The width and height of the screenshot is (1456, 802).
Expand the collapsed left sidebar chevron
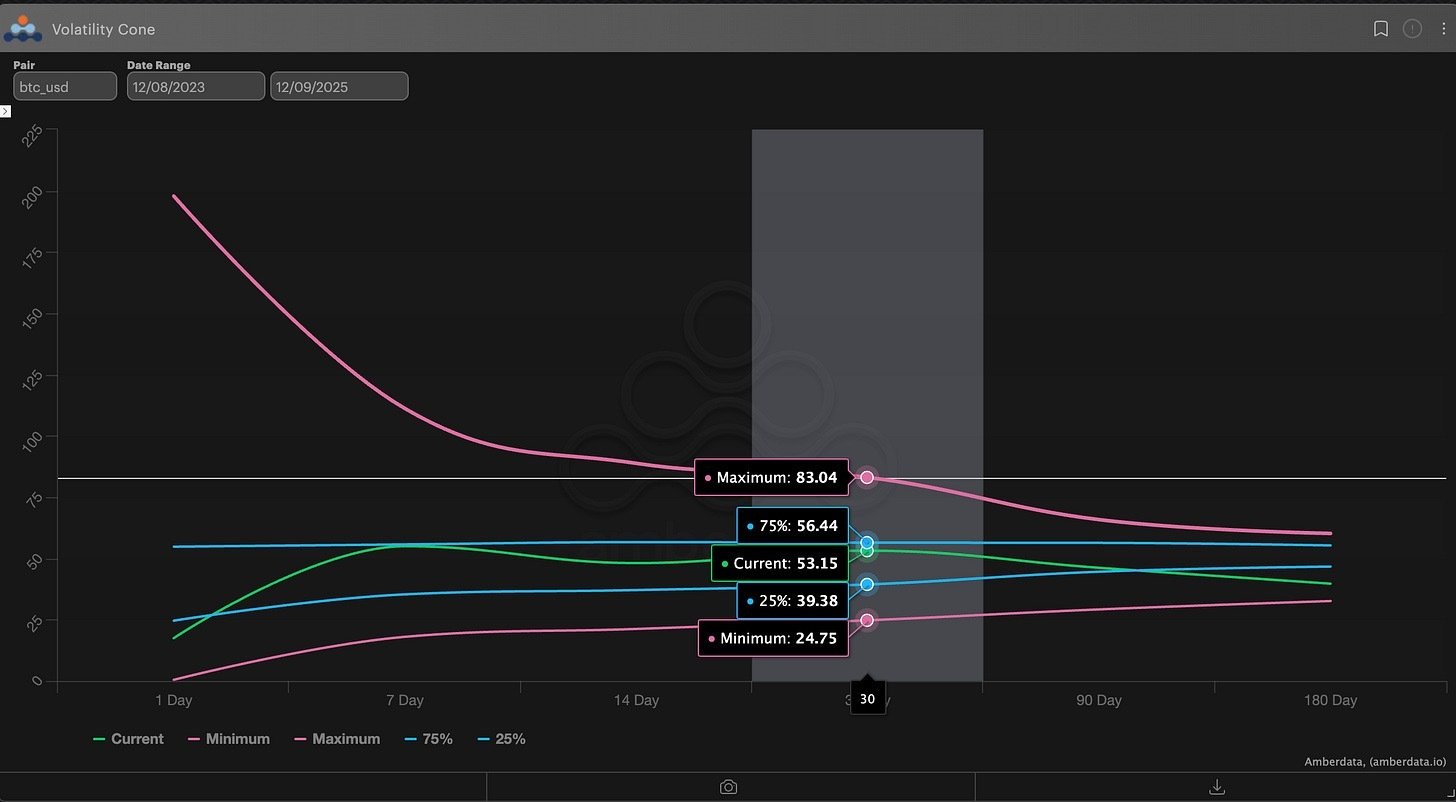coord(5,111)
